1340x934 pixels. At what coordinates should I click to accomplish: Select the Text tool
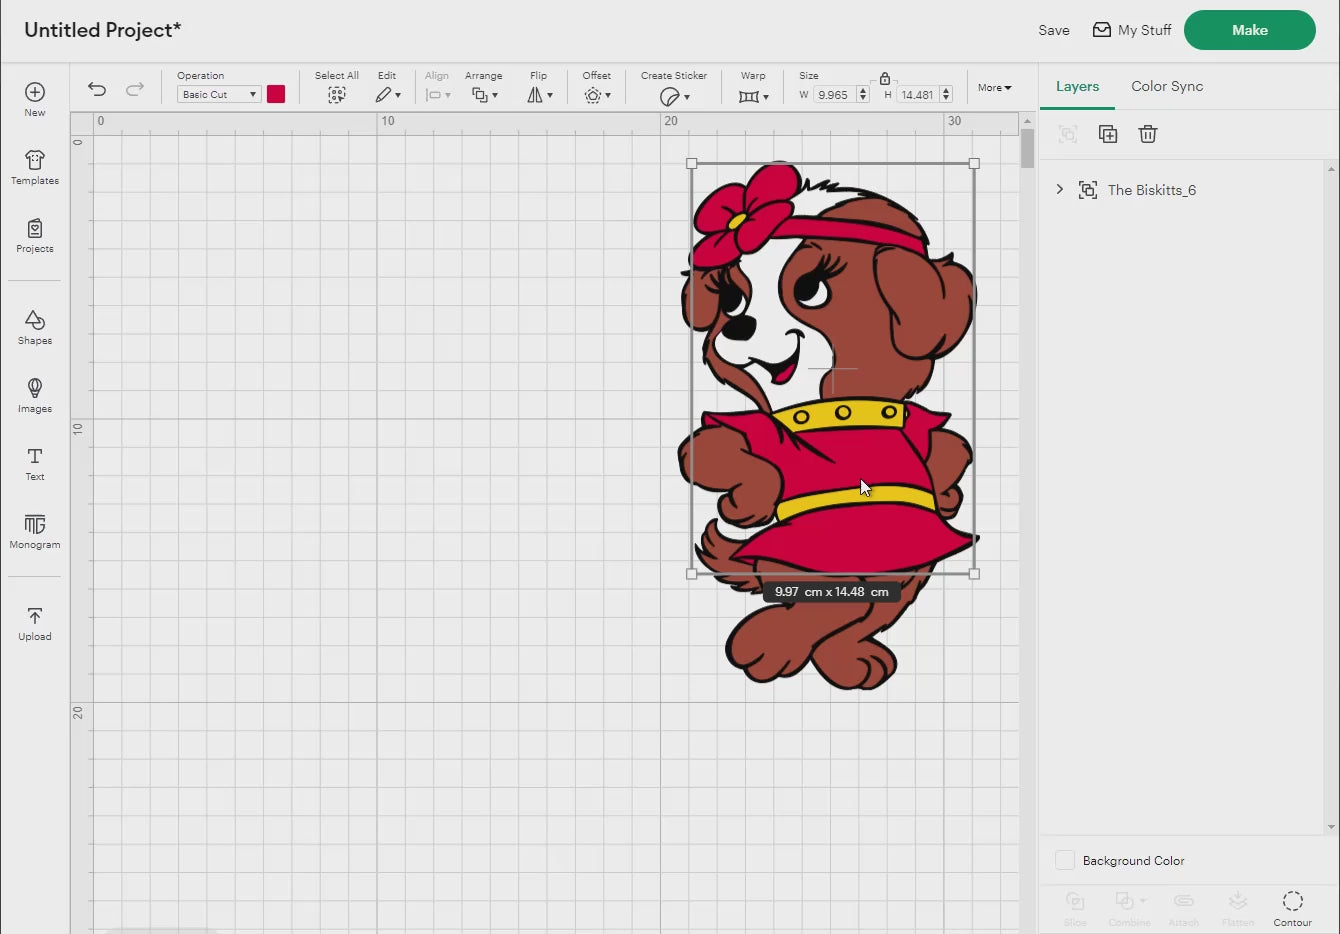35,463
